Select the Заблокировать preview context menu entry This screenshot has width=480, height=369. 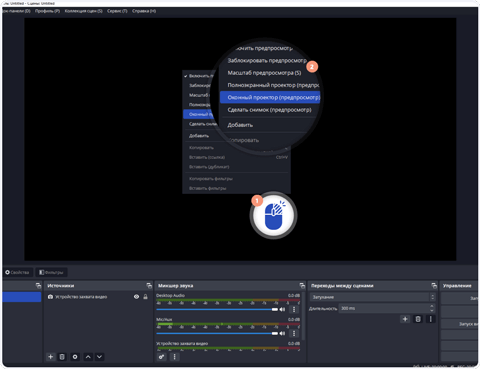click(267, 61)
